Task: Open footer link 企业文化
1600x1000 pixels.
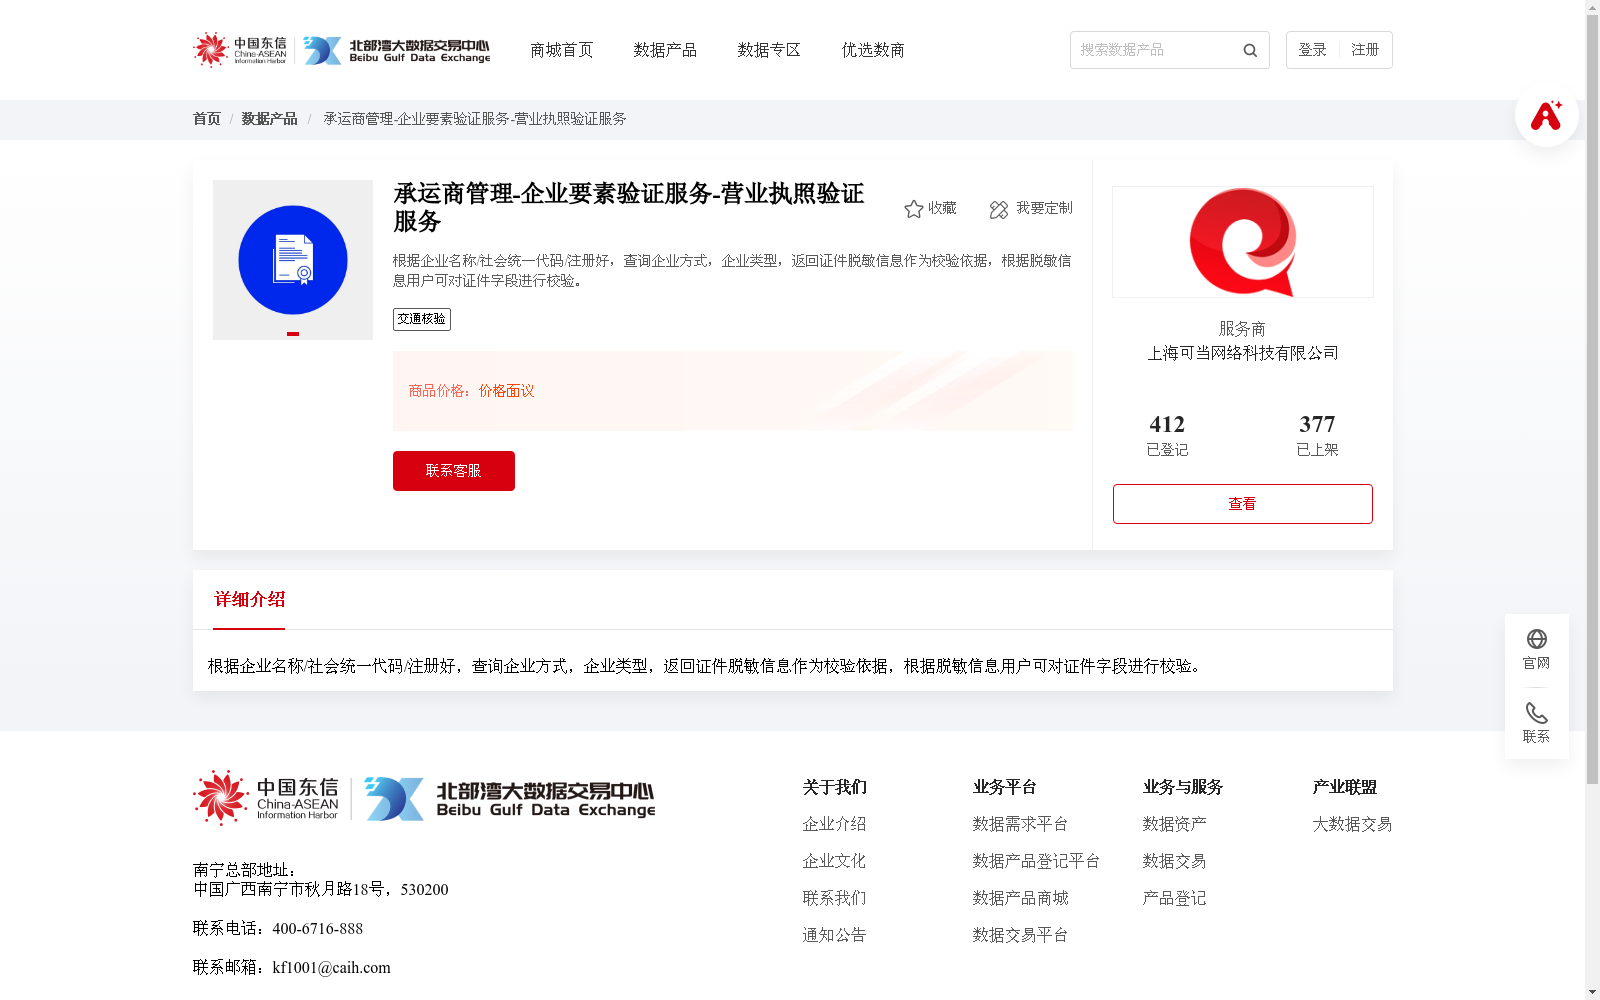Action: (x=834, y=861)
